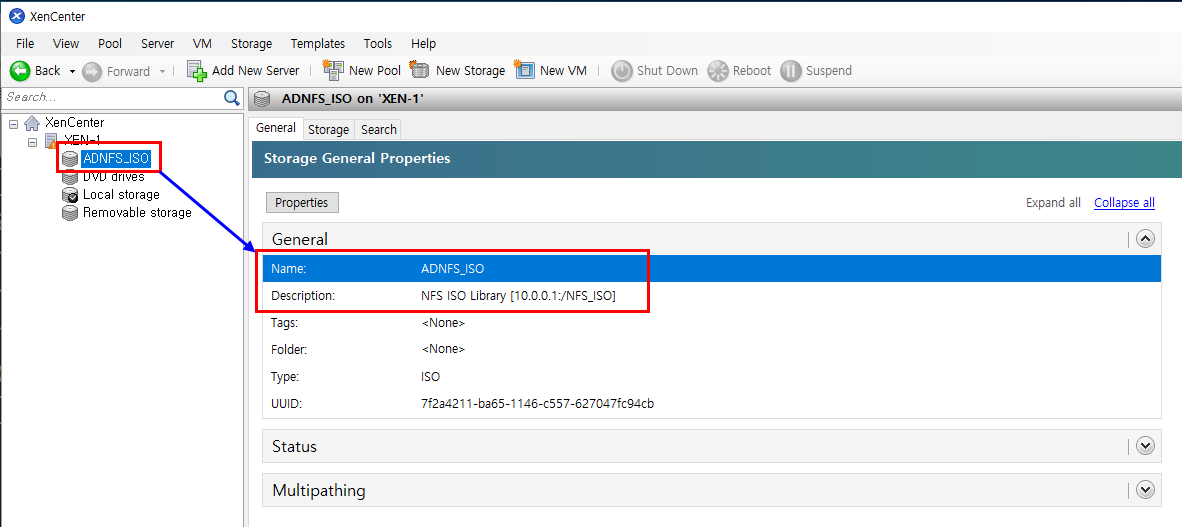Viewport: 1182px width, 527px height.
Task: Click the Description NFS ISO Library value
Action: (x=519, y=296)
